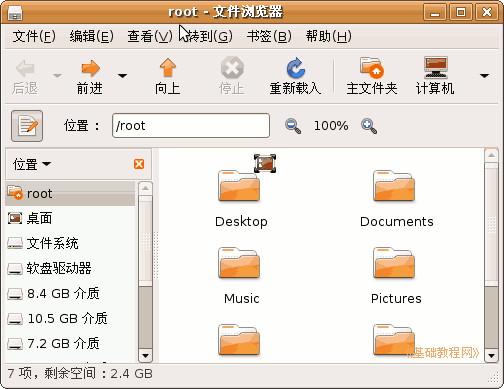Screen dimensions: 504x389
Task: Open the 查看(V) menu
Action: pyautogui.click(x=150, y=36)
